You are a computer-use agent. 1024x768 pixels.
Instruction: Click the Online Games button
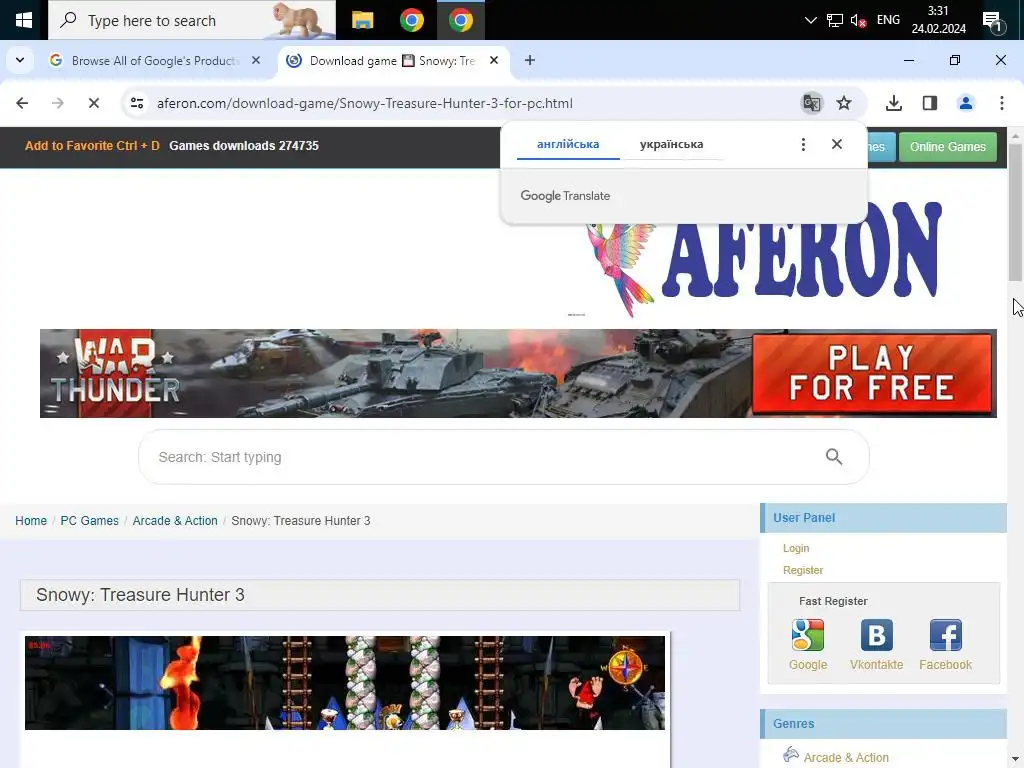coord(948,147)
